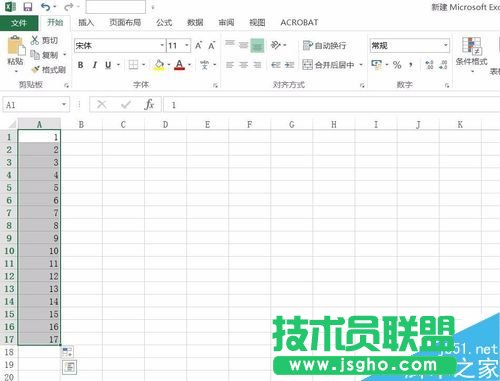Expand the merge and center dropdown arrow
500x381 pixels.
coord(361,65)
